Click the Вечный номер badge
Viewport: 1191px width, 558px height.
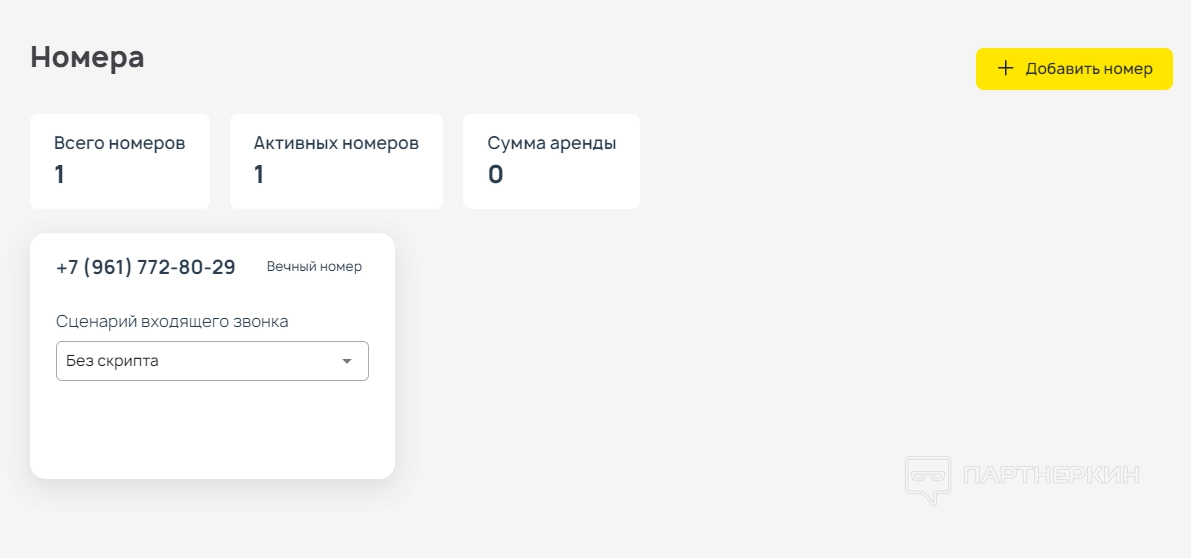(x=314, y=267)
